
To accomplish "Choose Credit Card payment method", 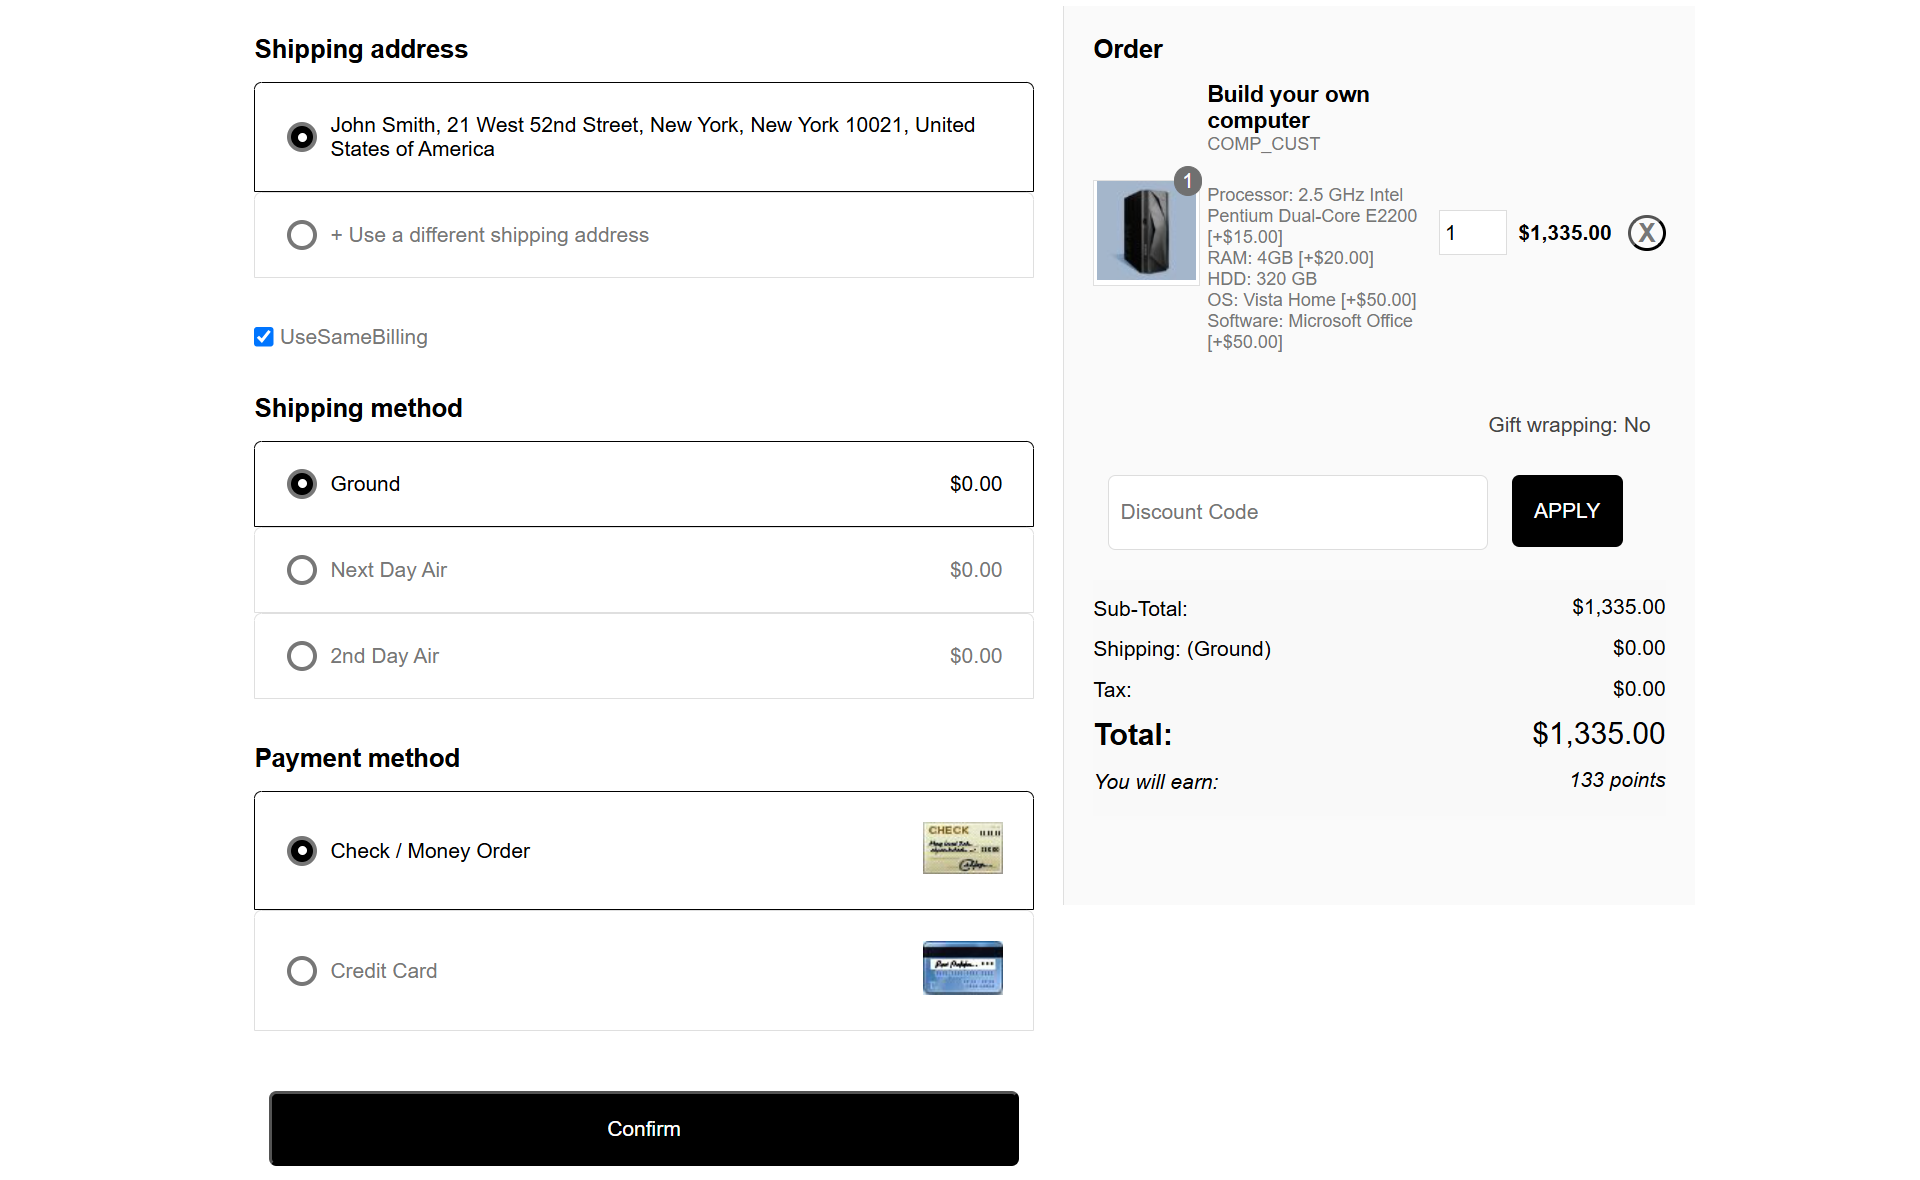I will (x=302, y=971).
